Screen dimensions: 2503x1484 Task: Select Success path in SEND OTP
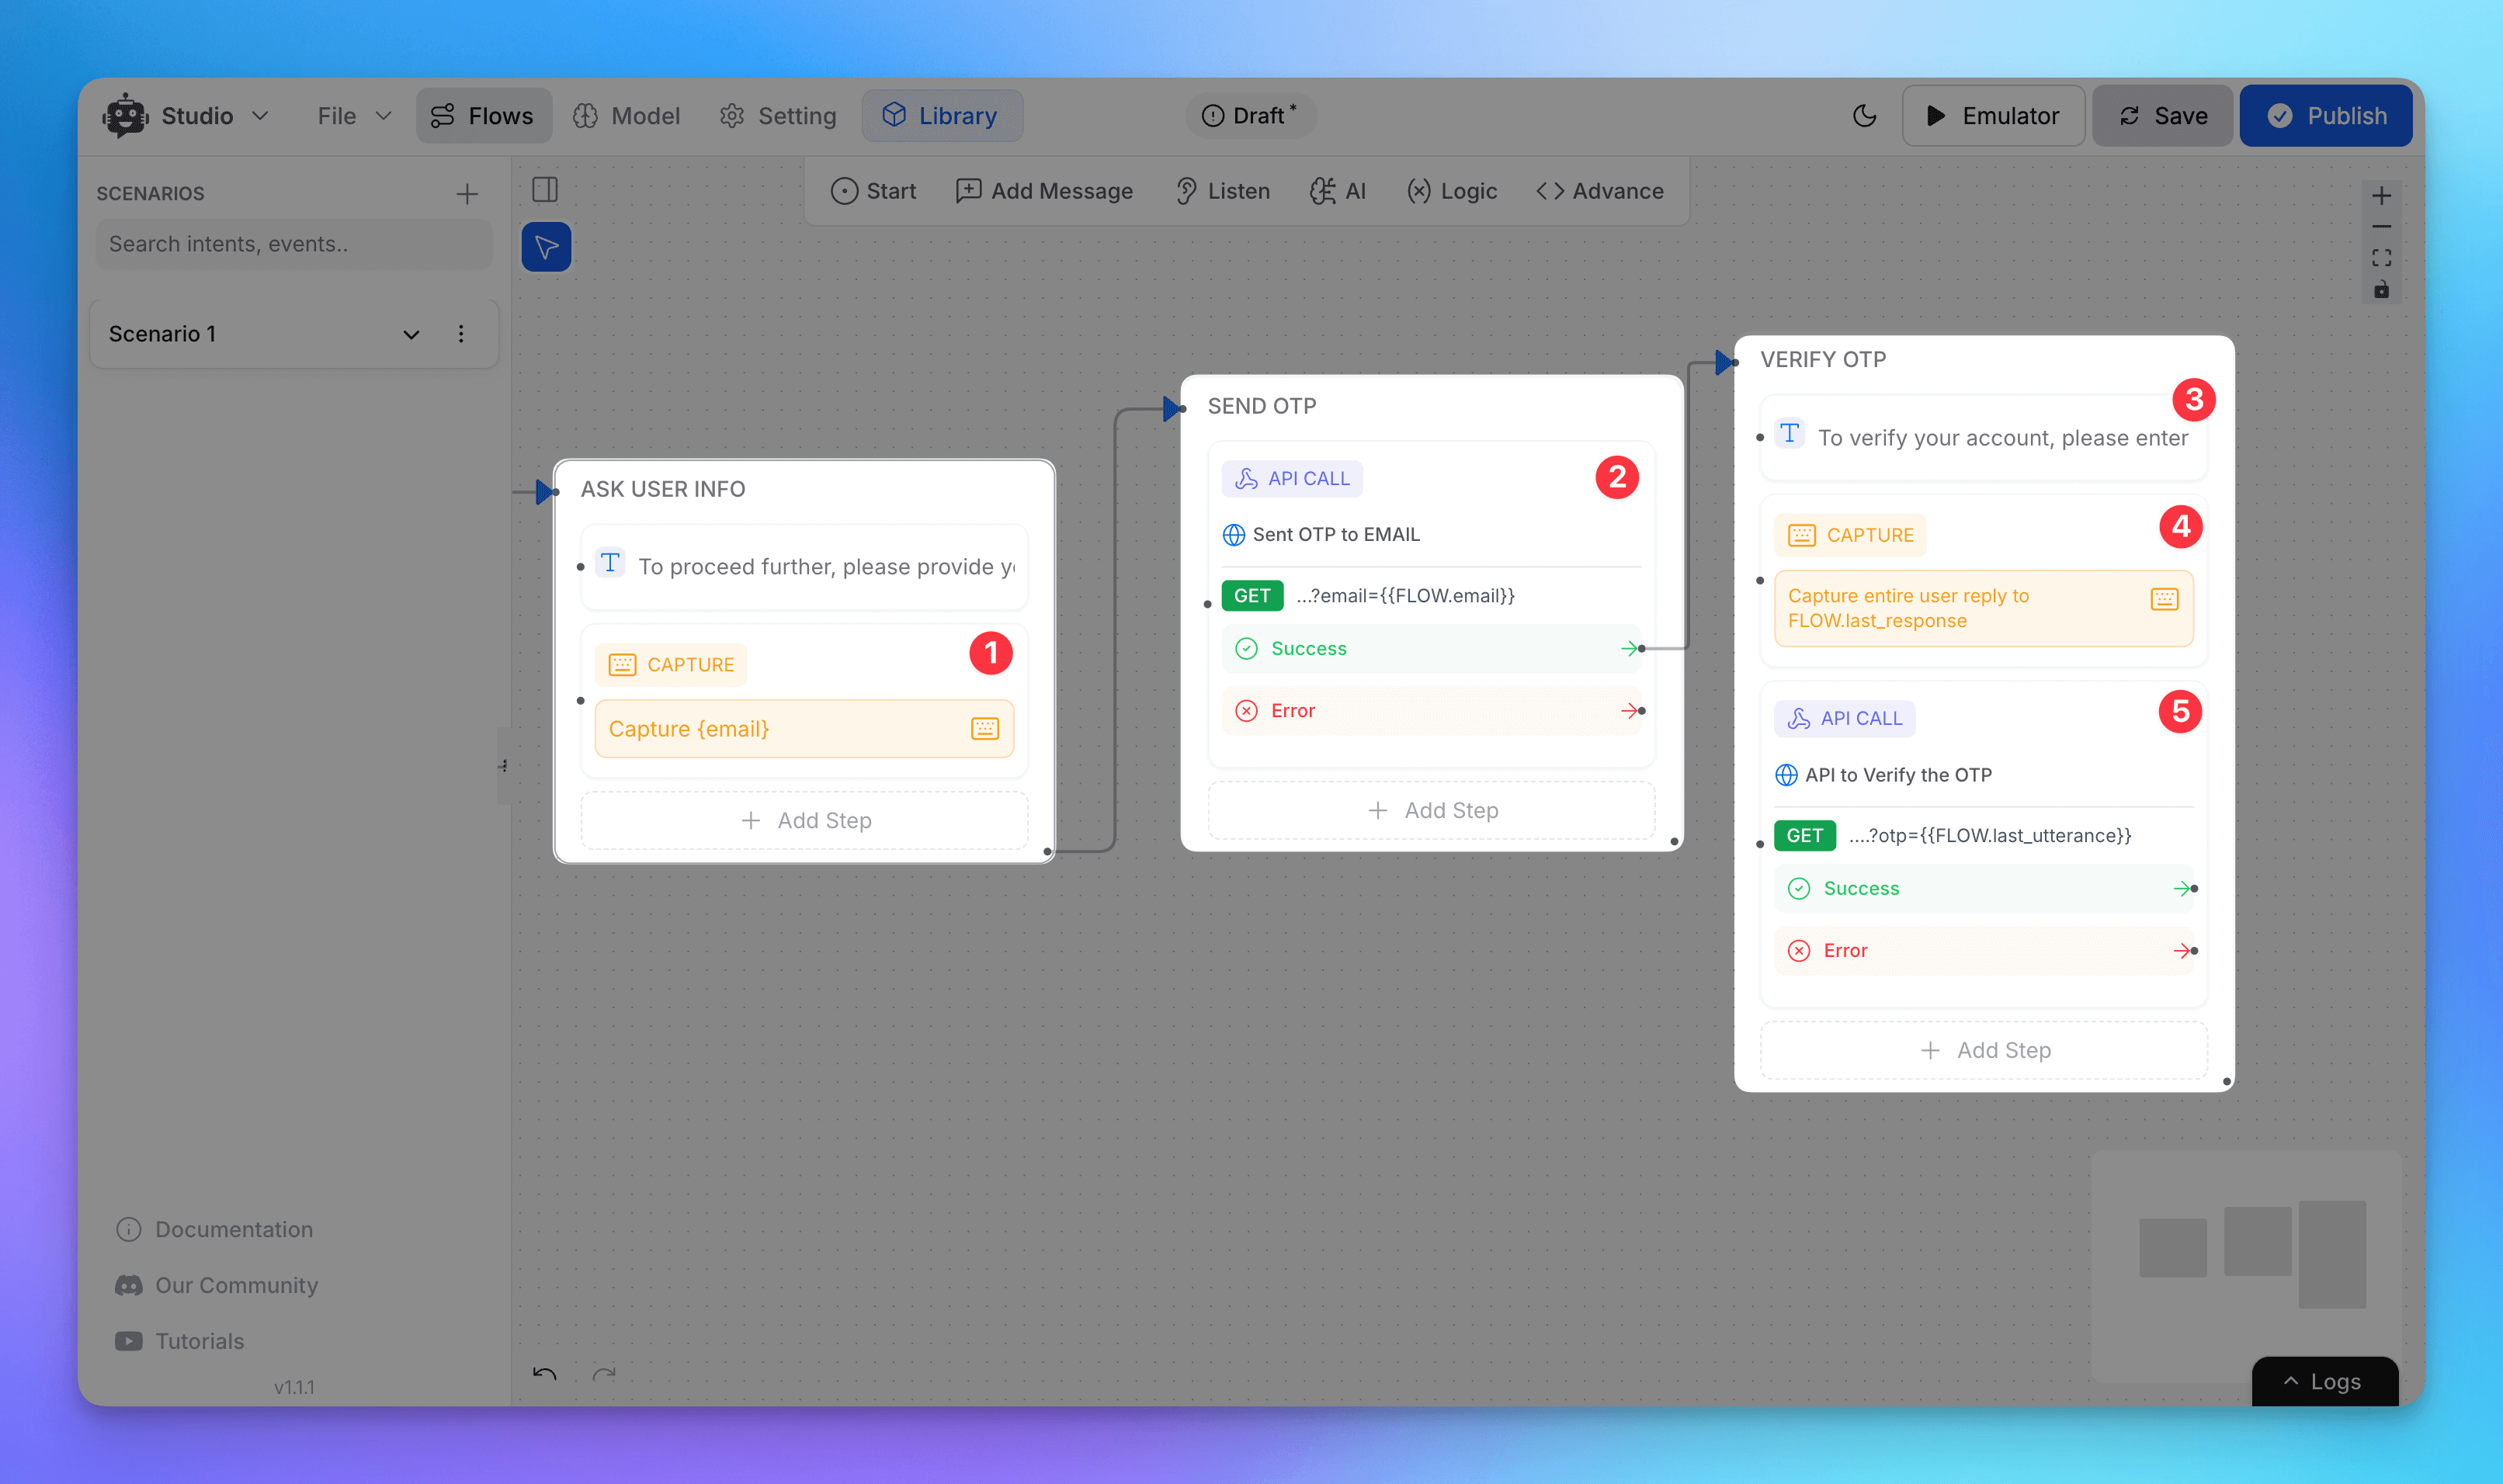click(1432, 649)
